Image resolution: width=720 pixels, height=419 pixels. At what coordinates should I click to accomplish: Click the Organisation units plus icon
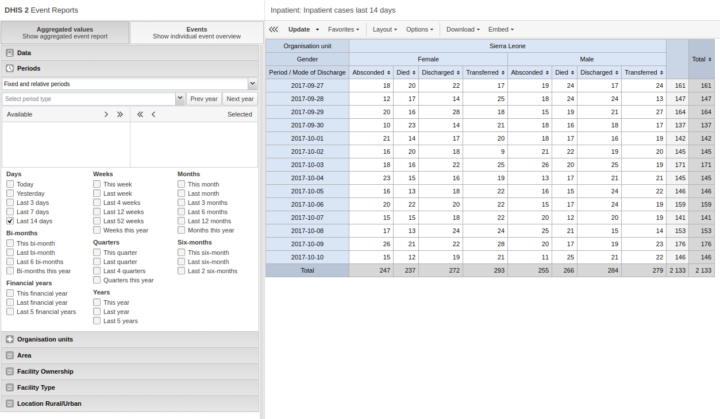(10, 340)
